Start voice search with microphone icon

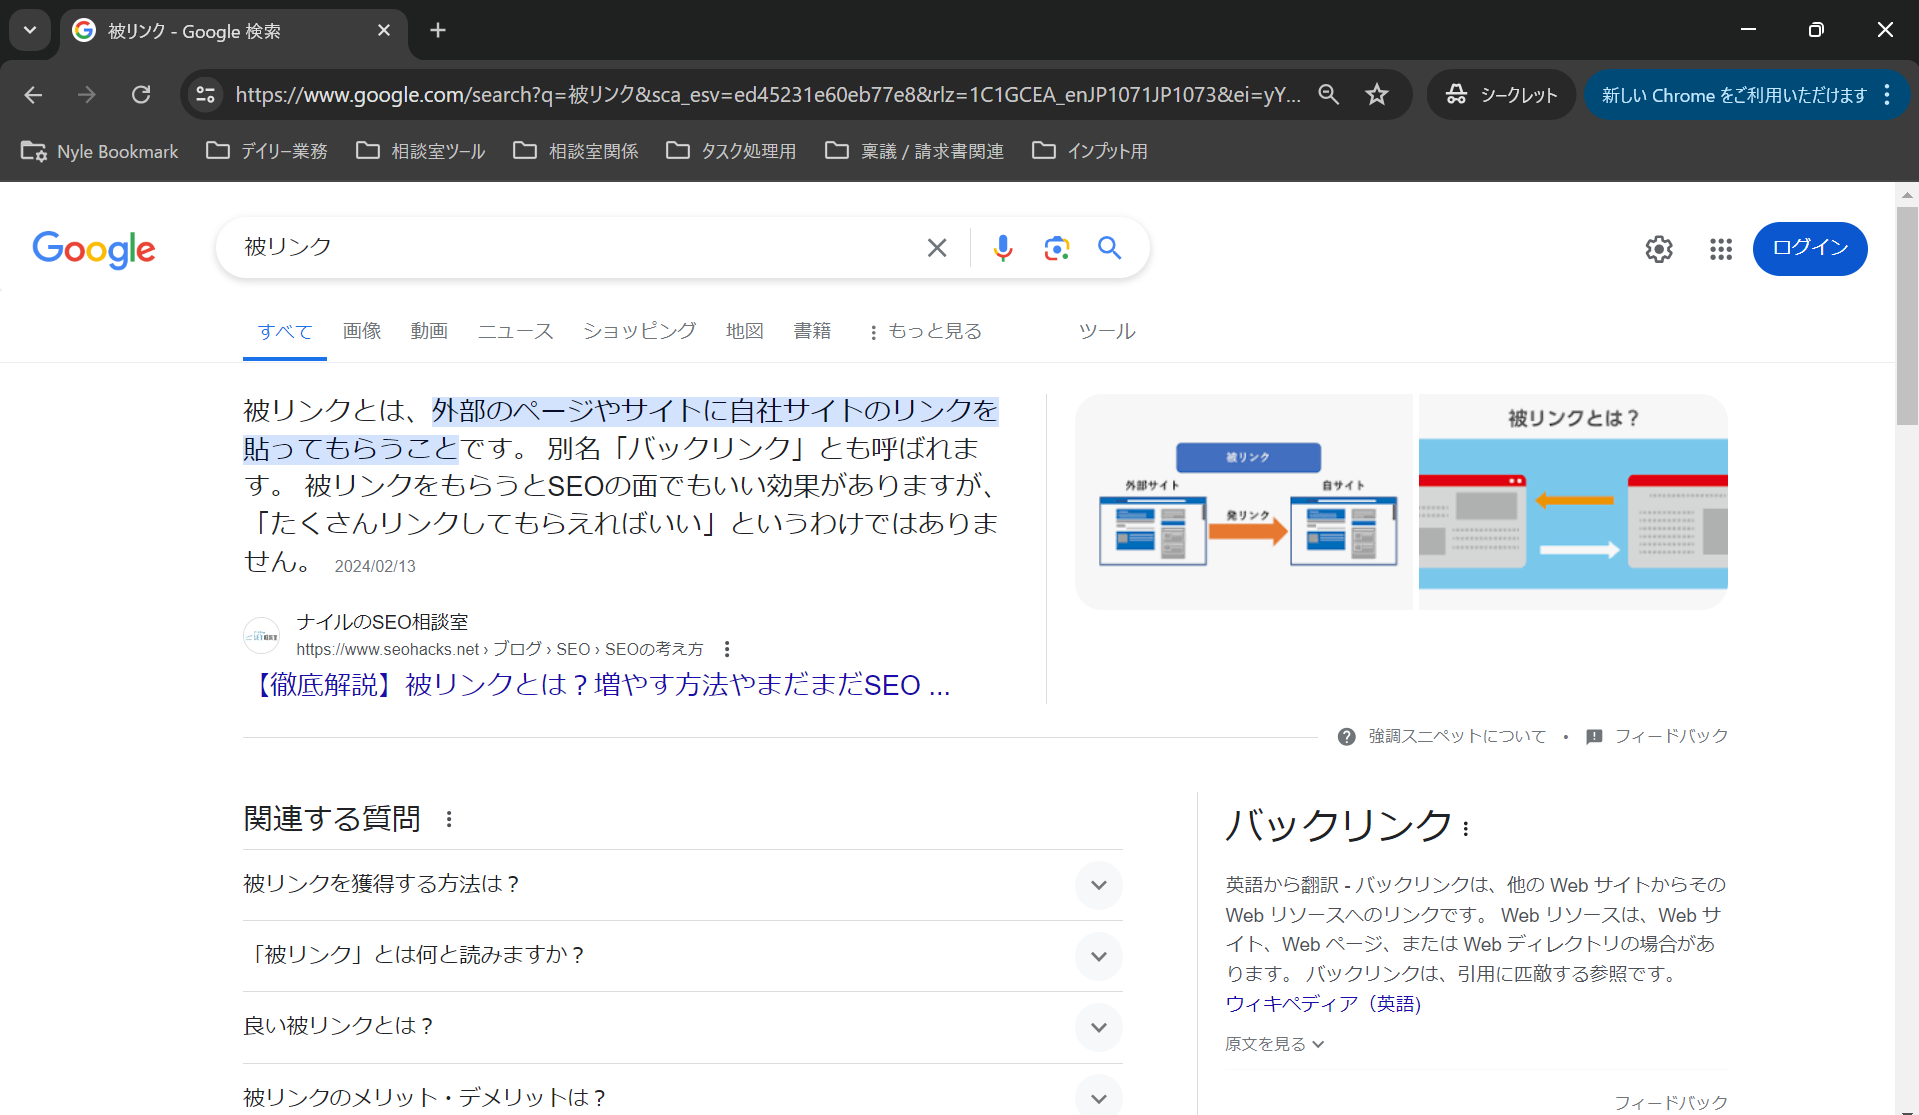click(x=1003, y=248)
